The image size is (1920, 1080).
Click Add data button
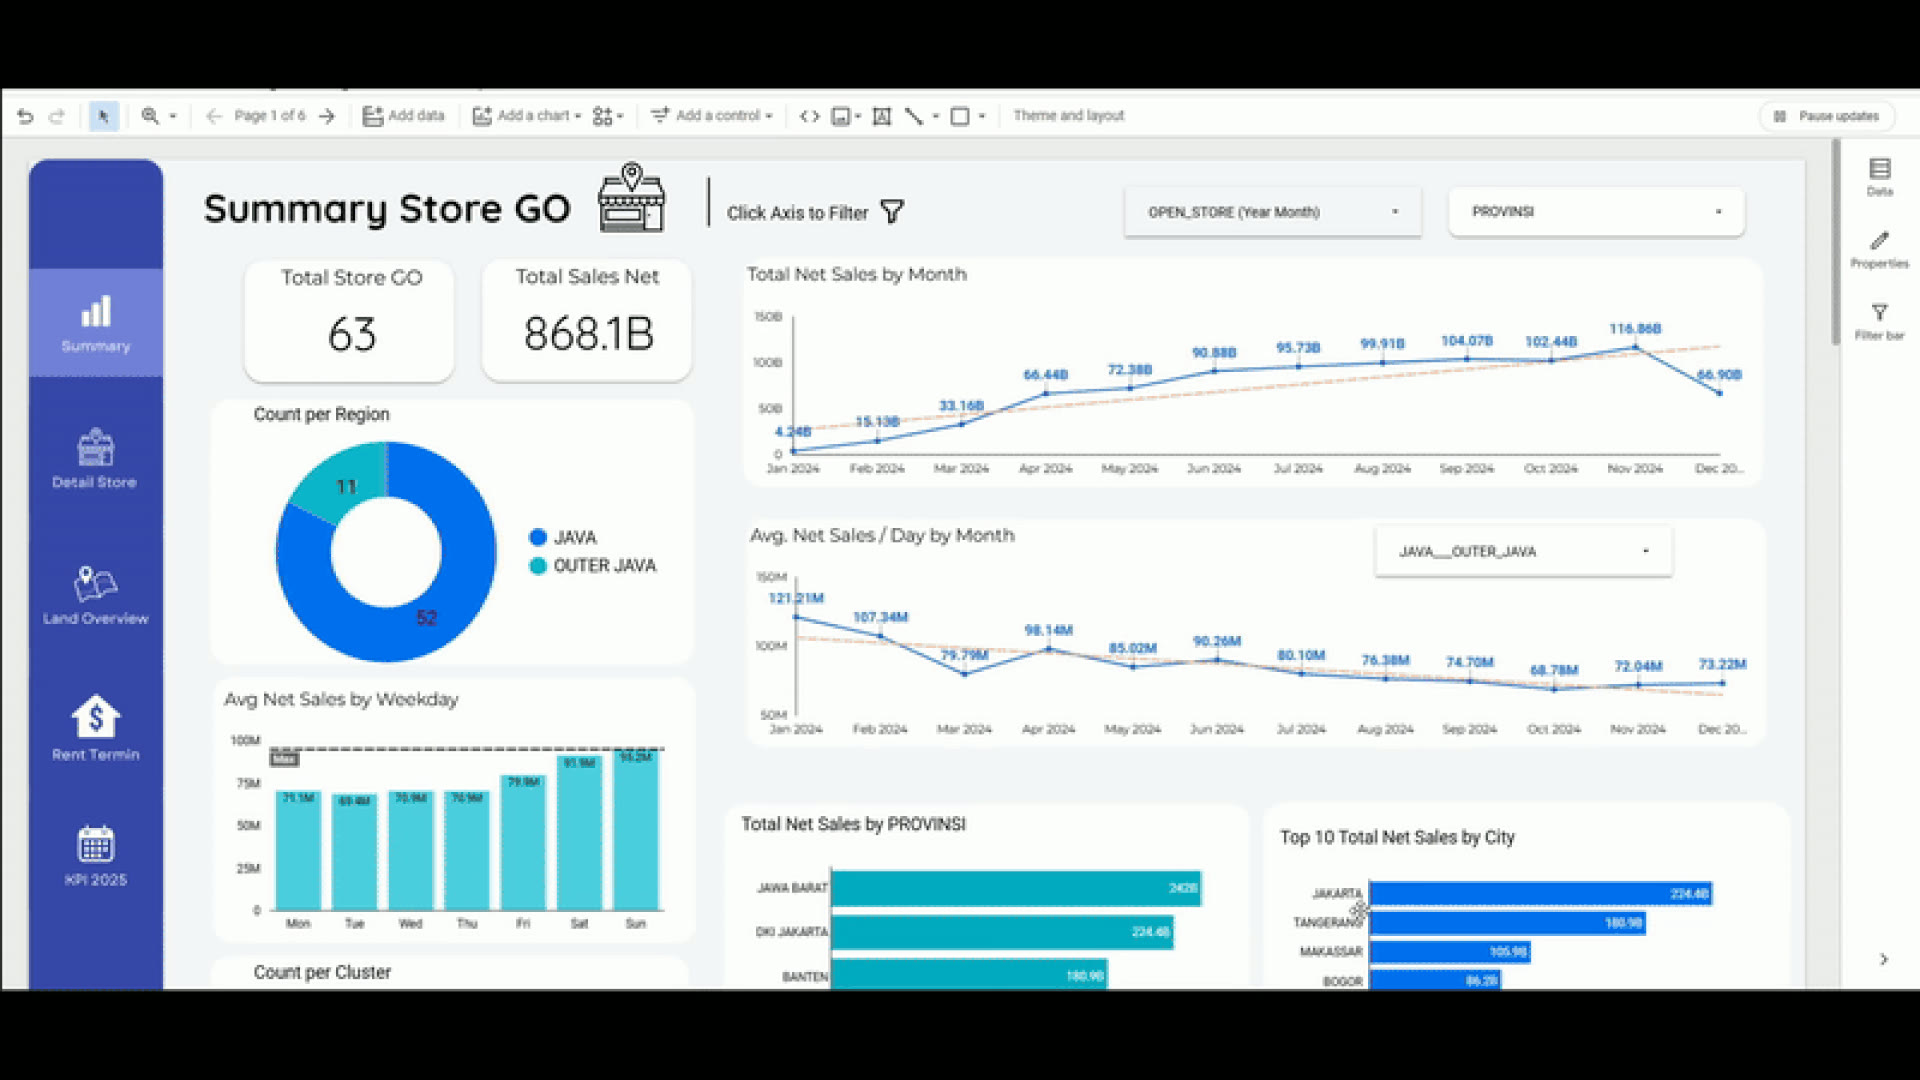click(x=403, y=116)
